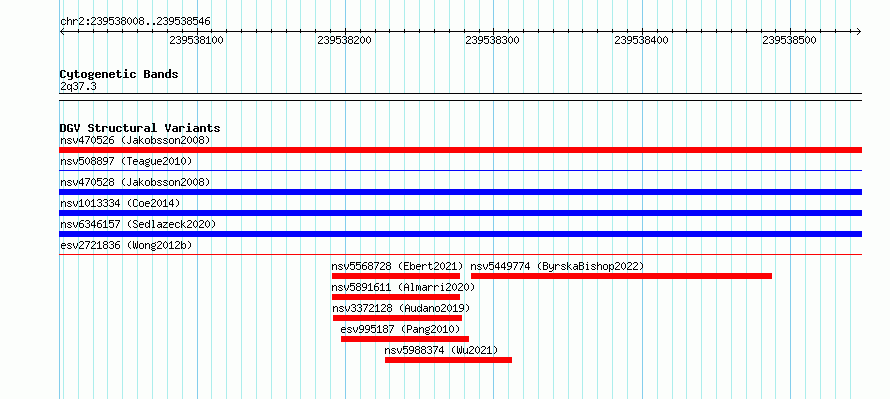
Task: Click ruler position 239538300
Action: click(493, 40)
